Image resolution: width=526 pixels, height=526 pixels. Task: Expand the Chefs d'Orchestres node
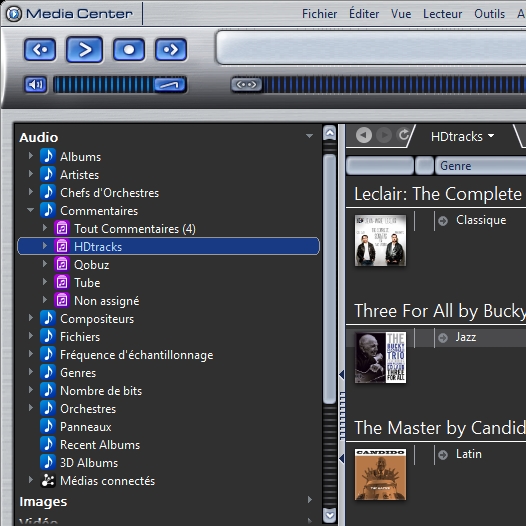coord(31,192)
